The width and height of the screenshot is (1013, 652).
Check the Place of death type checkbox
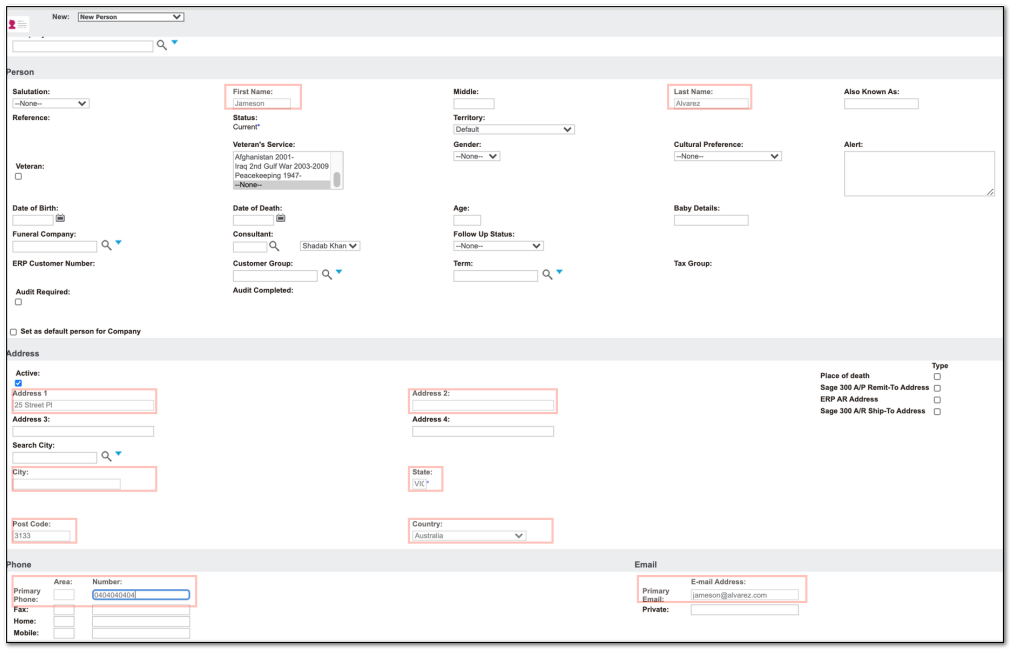(937, 376)
